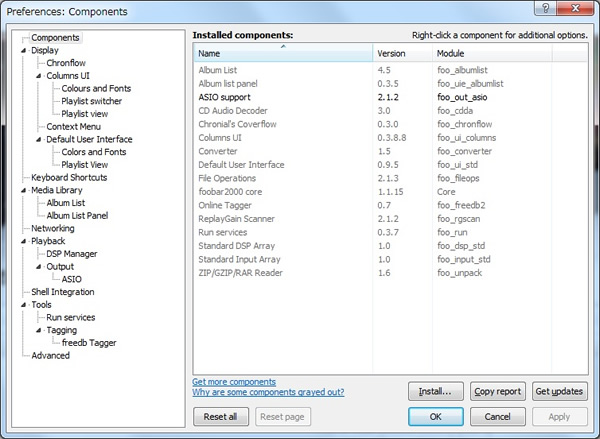Open Colours and Fonts under Columns UI
The height and width of the screenshot is (439, 600).
96,88
